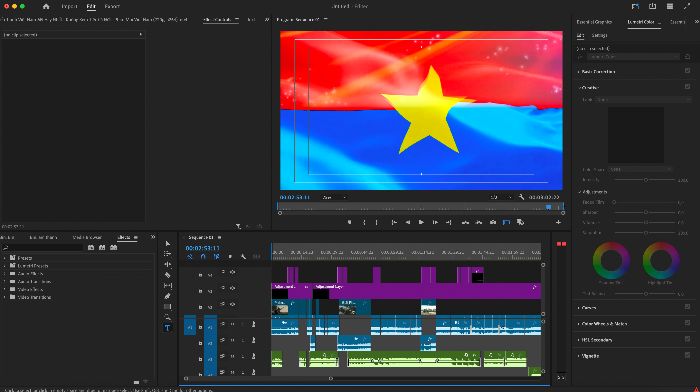Image resolution: width=700 pixels, height=392 pixels.
Task: Play the sequence in Program monitor
Action: click(x=421, y=222)
